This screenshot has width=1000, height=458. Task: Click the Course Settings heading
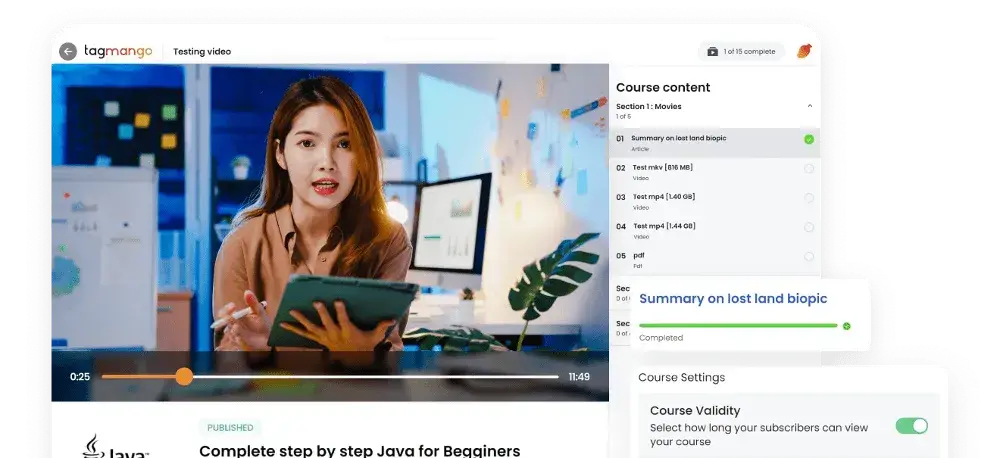[x=682, y=378]
